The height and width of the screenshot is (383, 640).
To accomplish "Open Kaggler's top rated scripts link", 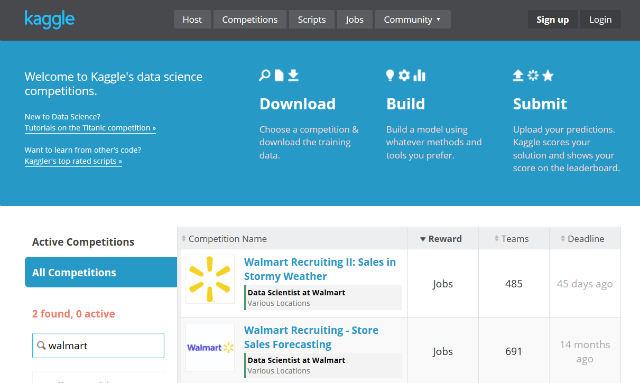I will pos(73,161).
